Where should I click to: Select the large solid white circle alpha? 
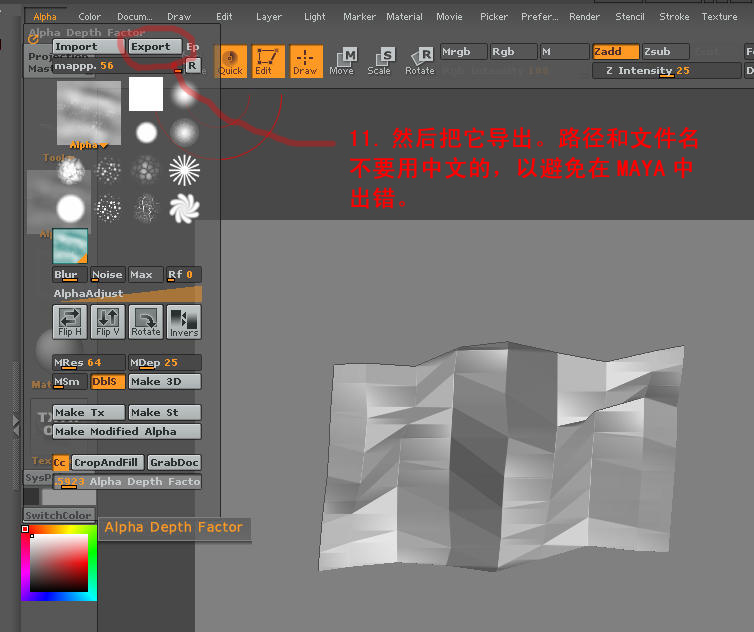71,209
